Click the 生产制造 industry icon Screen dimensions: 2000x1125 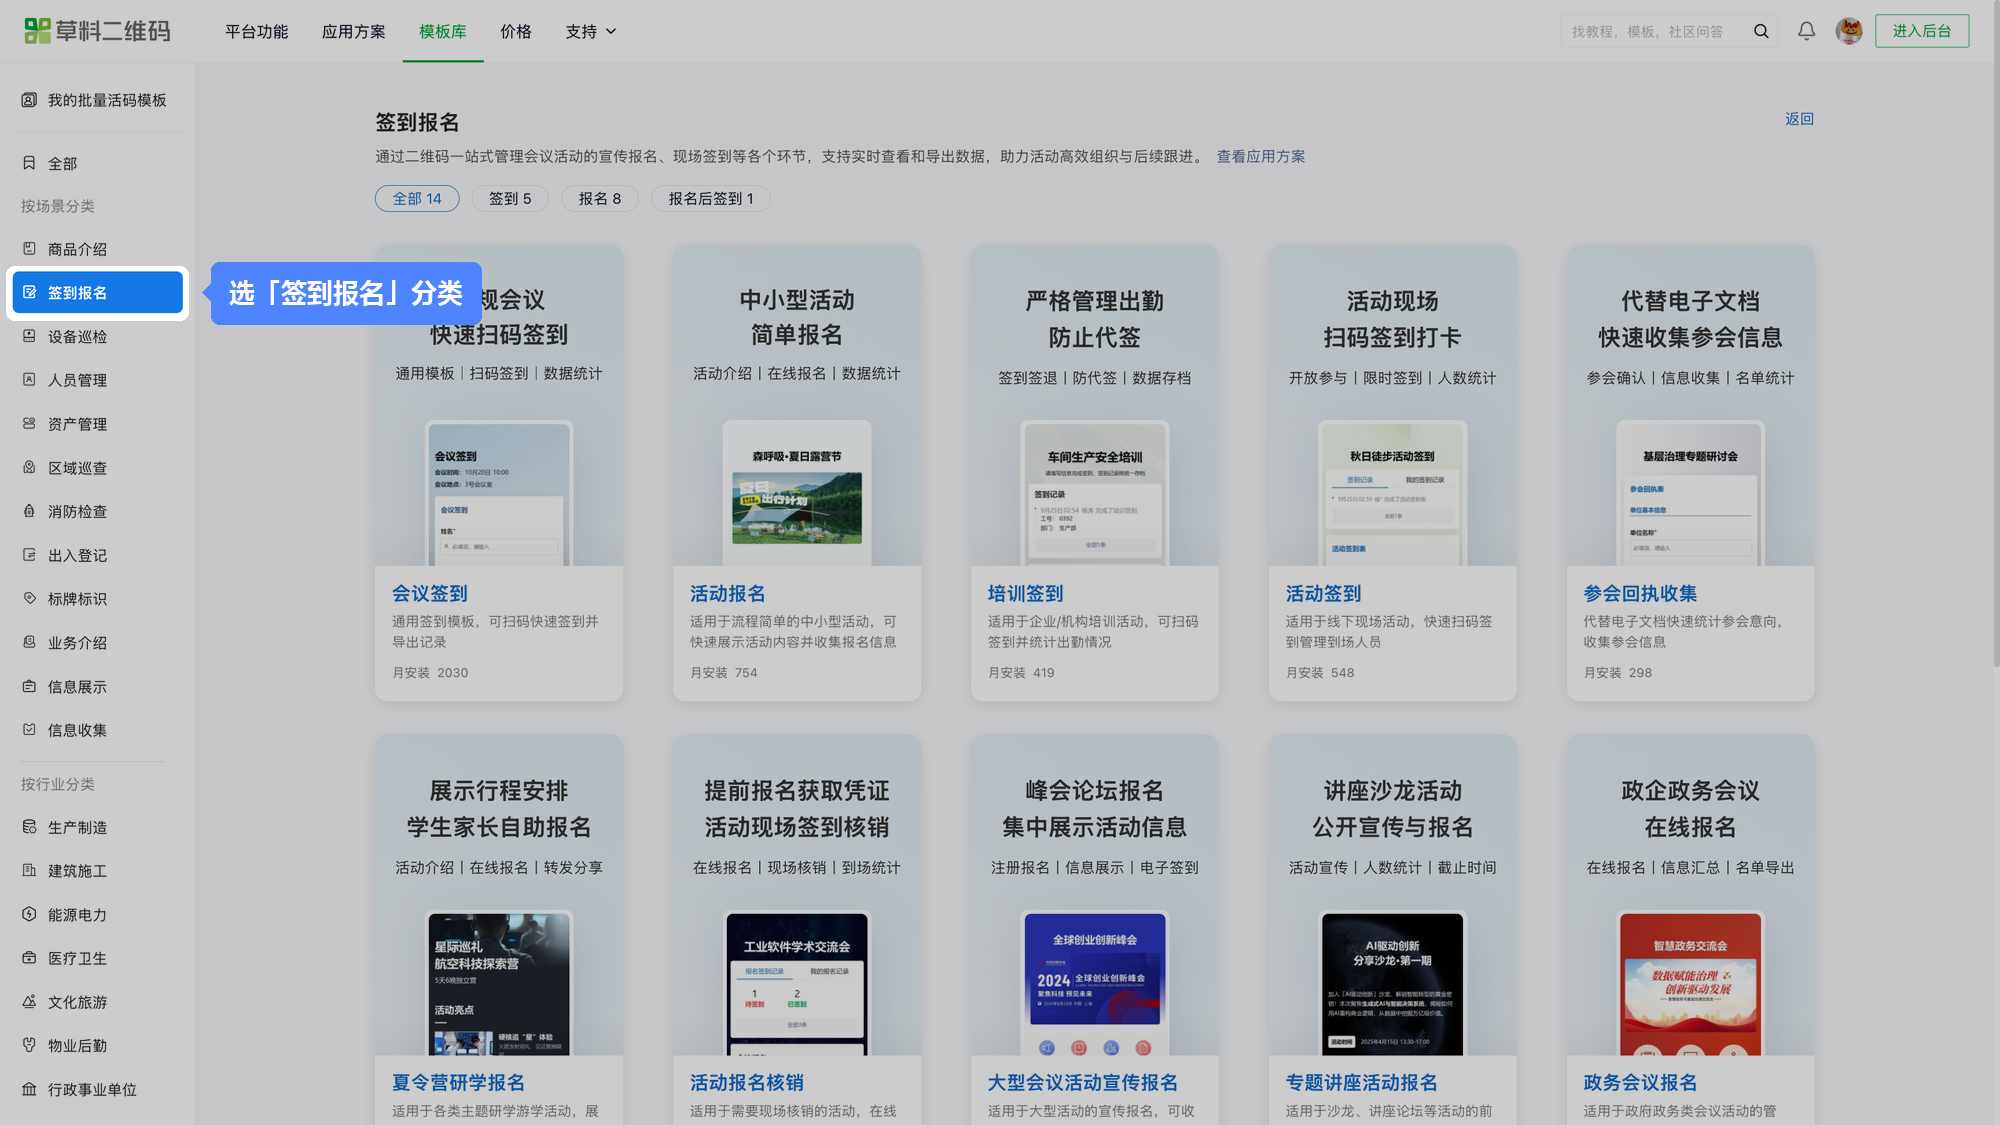point(29,827)
